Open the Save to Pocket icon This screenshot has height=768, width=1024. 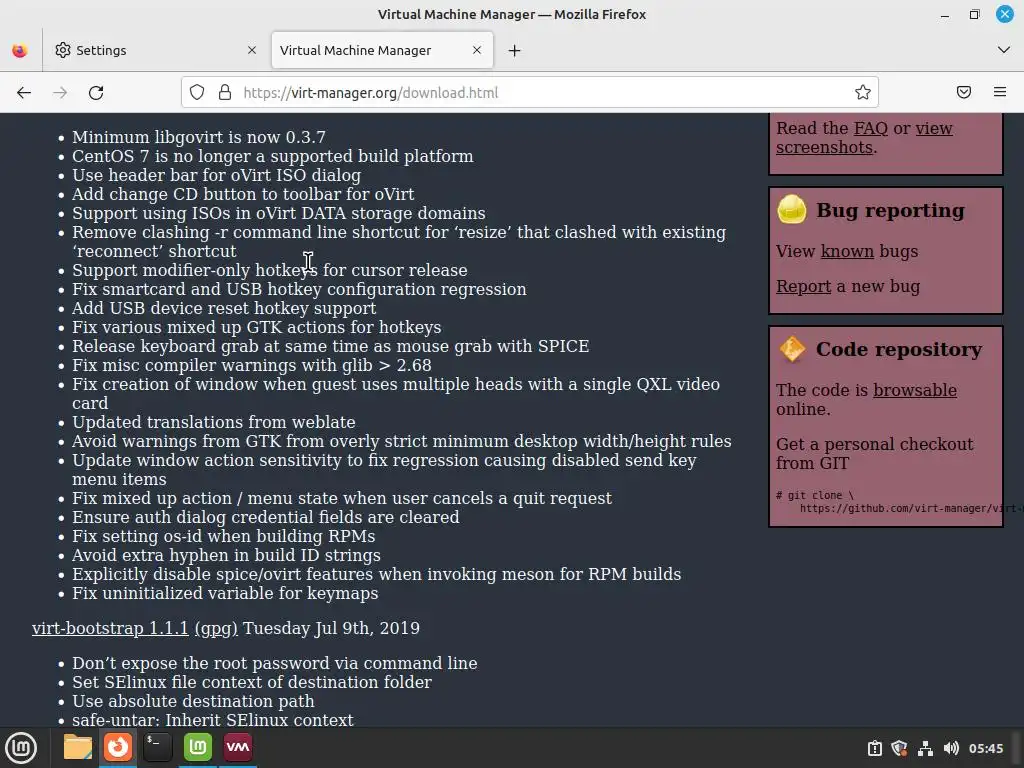(x=964, y=93)
